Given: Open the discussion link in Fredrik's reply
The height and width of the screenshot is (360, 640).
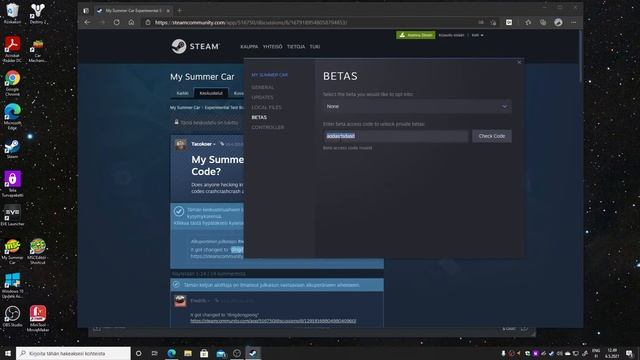Looking at the screenshot, I should pos(273,321).
